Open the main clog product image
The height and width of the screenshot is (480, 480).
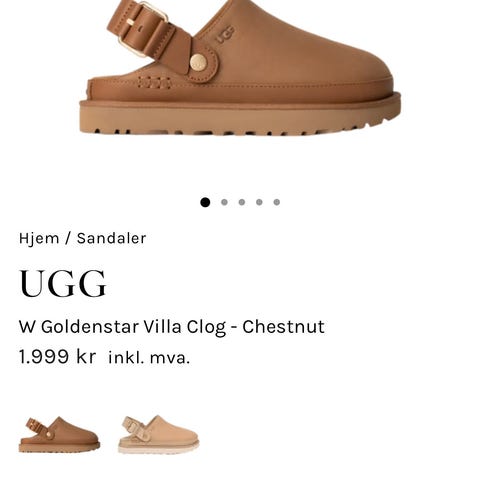pyautogui.click(x=240, y=68)
